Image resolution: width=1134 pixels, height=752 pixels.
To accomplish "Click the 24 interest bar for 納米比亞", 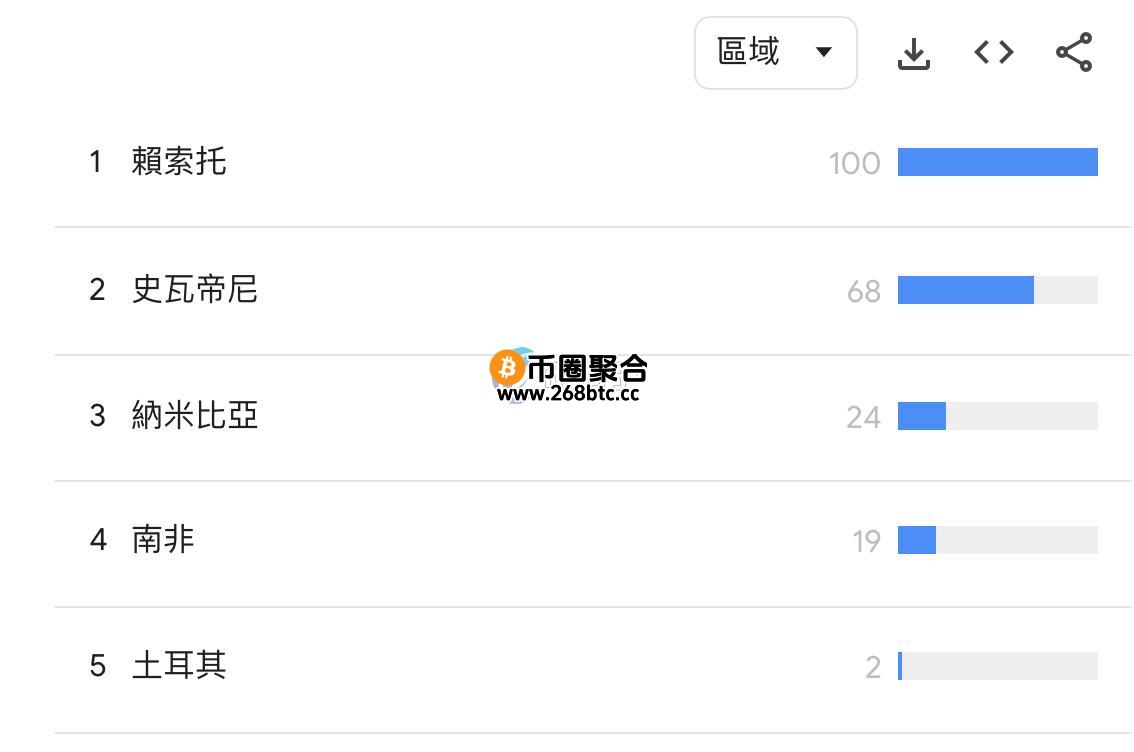I will point(997,416).
